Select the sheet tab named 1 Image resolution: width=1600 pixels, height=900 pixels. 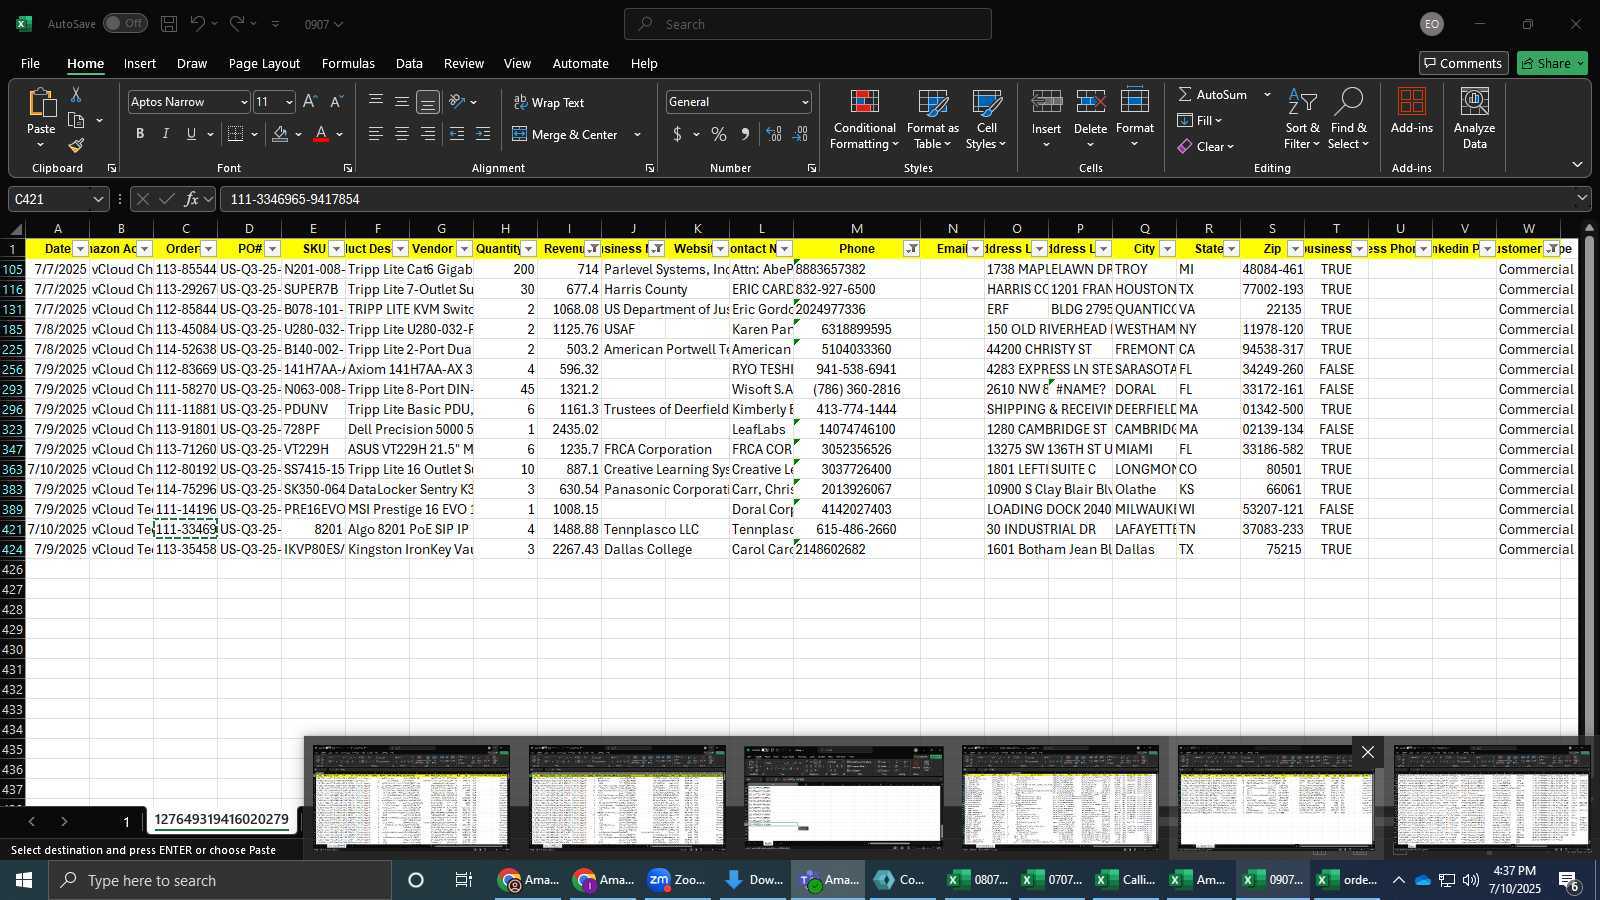pos(126,821)
